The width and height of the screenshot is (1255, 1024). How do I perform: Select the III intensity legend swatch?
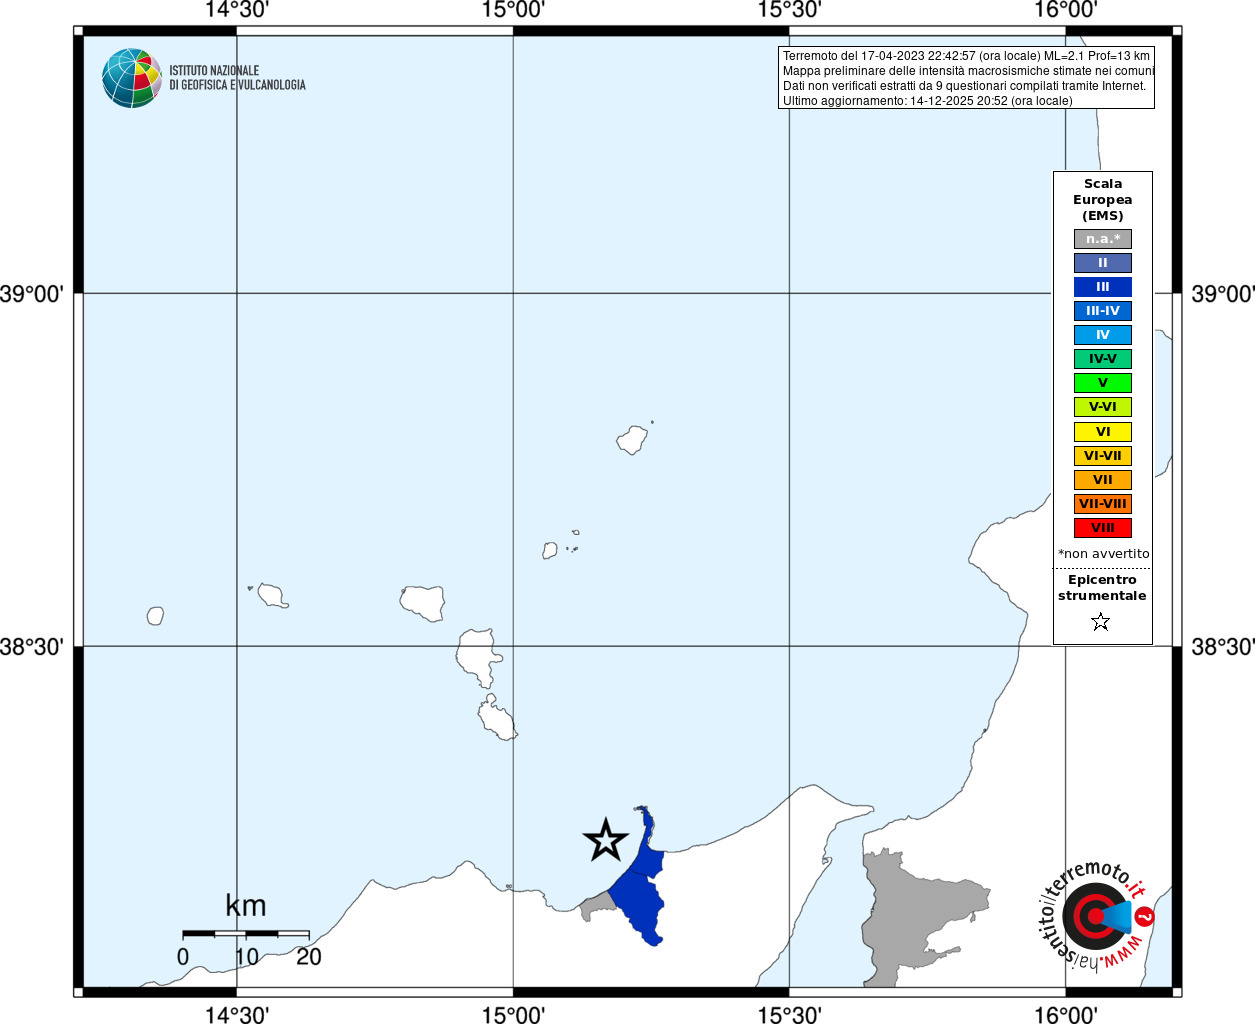click(1103, 287)
